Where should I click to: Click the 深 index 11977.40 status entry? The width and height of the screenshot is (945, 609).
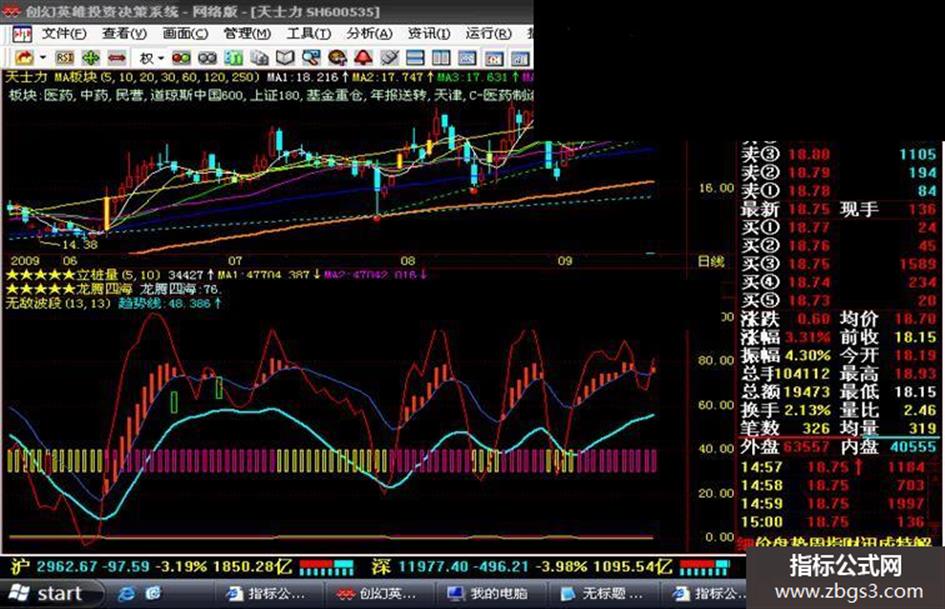pos(521,567)
